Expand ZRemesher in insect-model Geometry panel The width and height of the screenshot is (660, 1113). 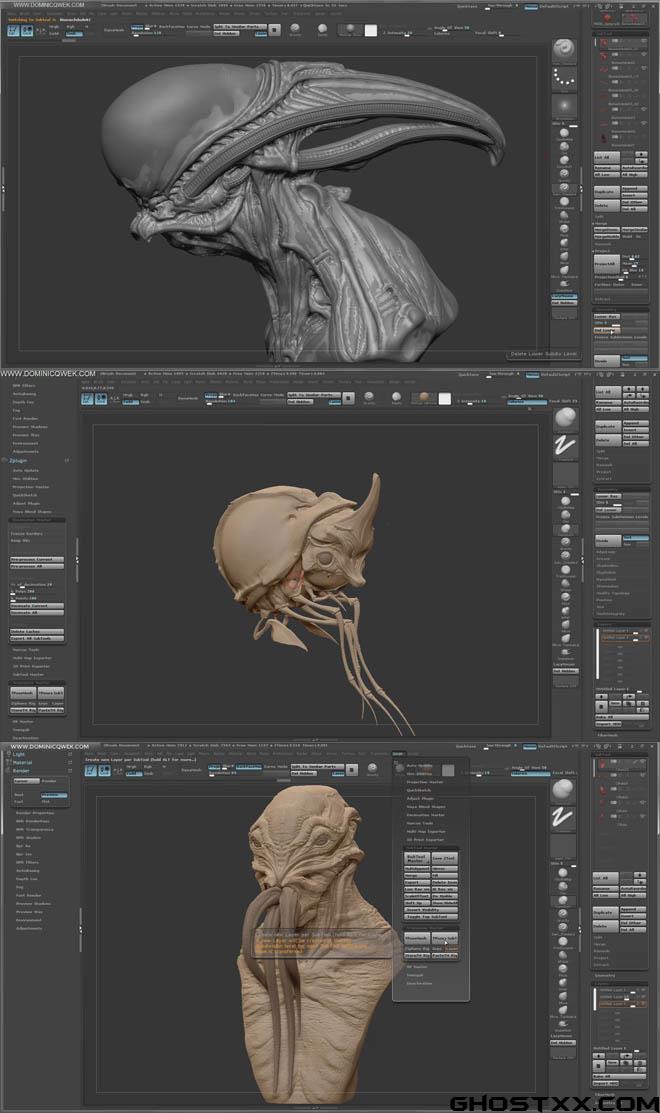pyautogui.click(x=607, y=586)
